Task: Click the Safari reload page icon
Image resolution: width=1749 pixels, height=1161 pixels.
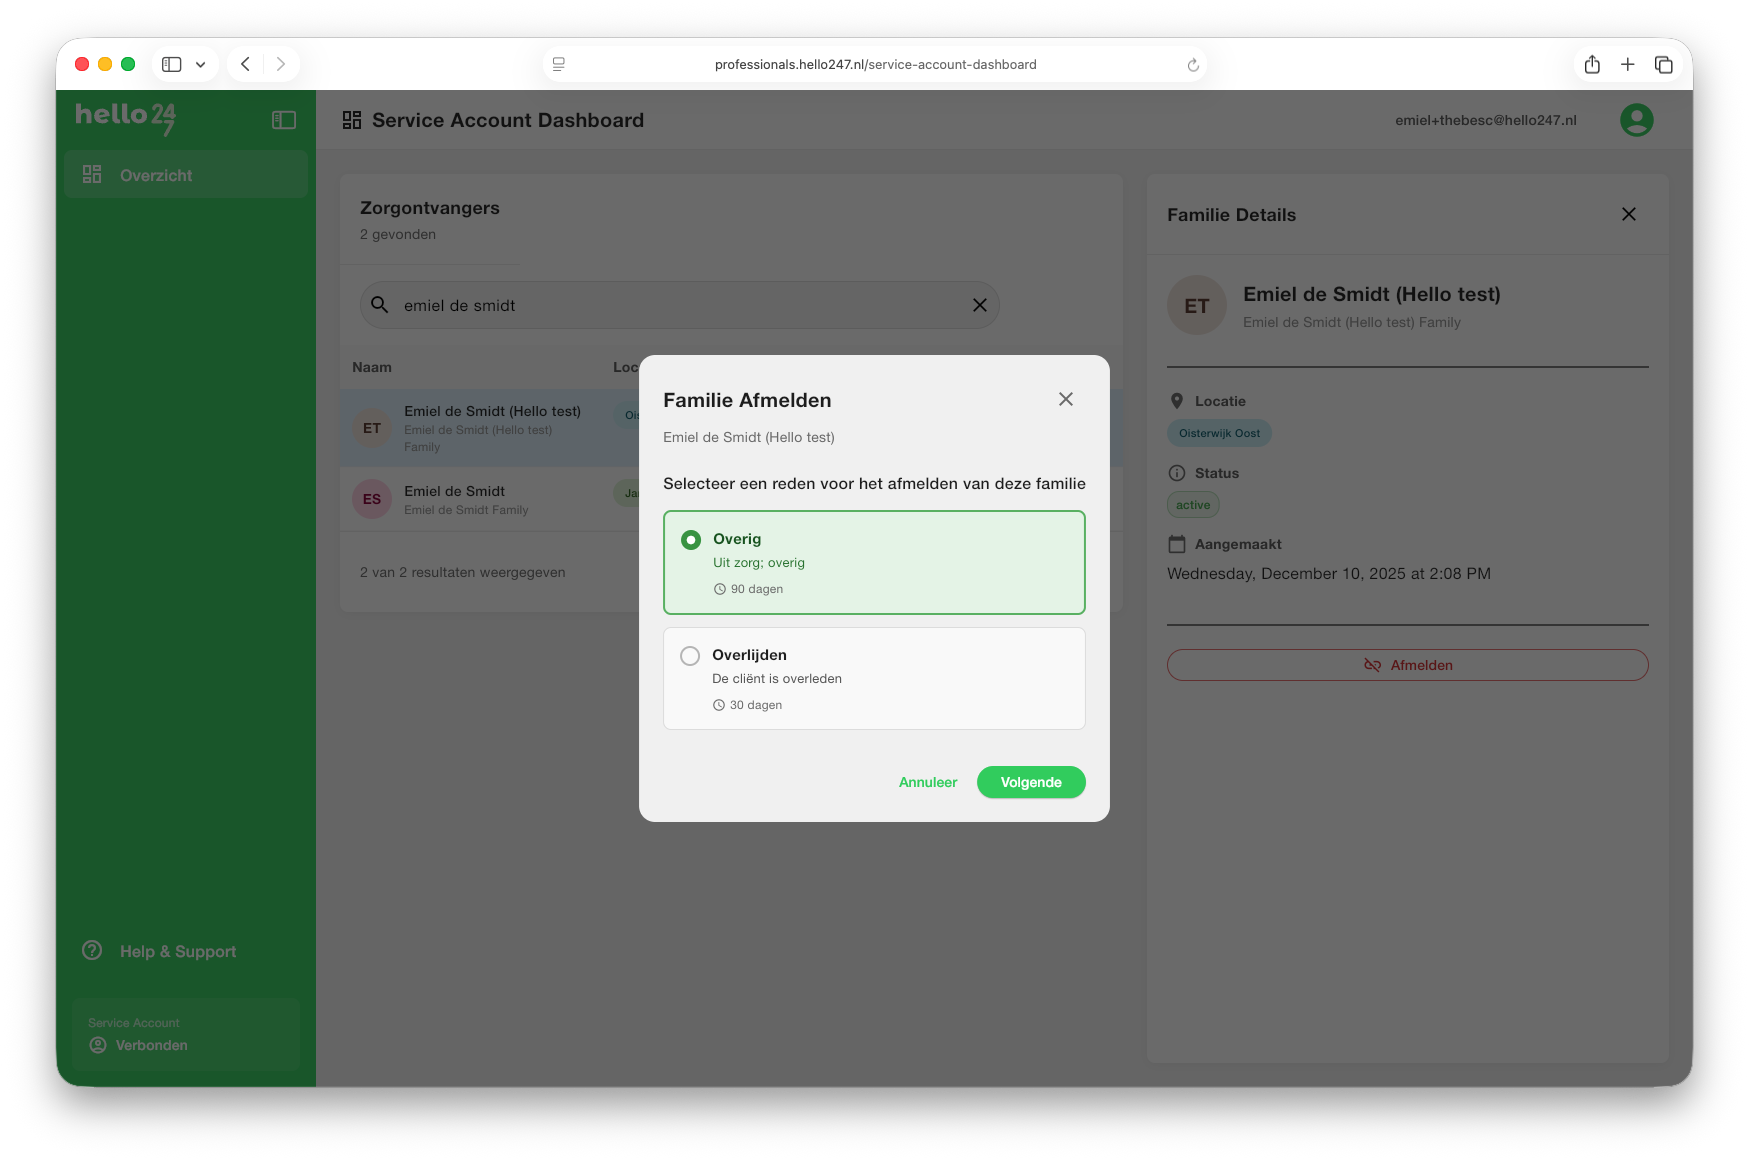Action: click(x=1192, y=65)
